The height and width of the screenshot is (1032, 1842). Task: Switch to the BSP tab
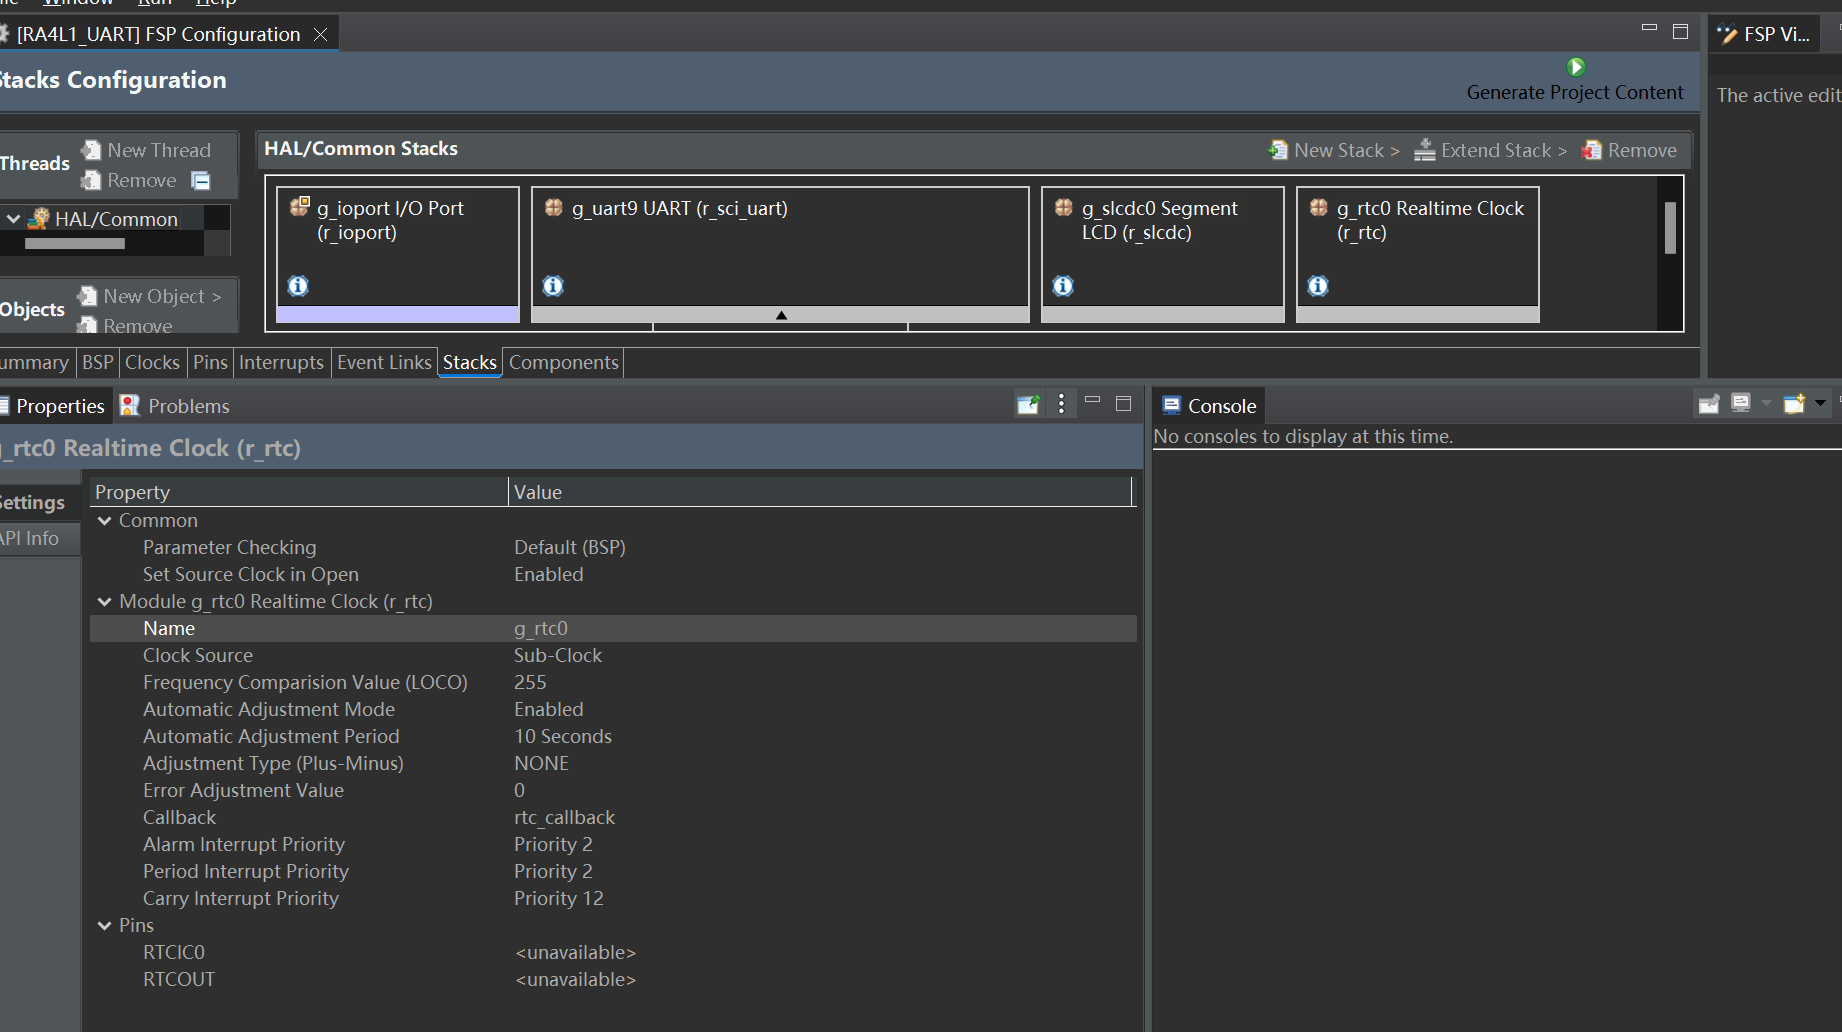[97, 362]
